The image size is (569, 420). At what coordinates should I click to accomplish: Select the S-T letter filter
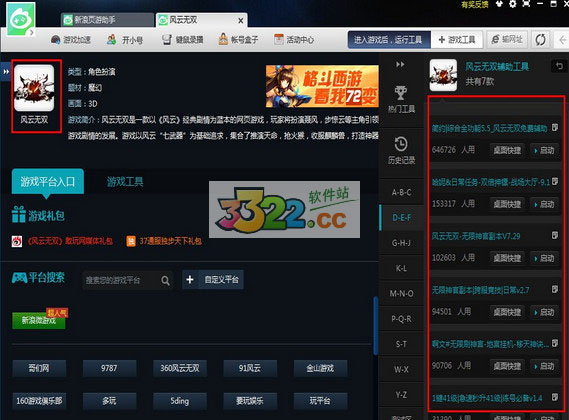coord(401,344)
